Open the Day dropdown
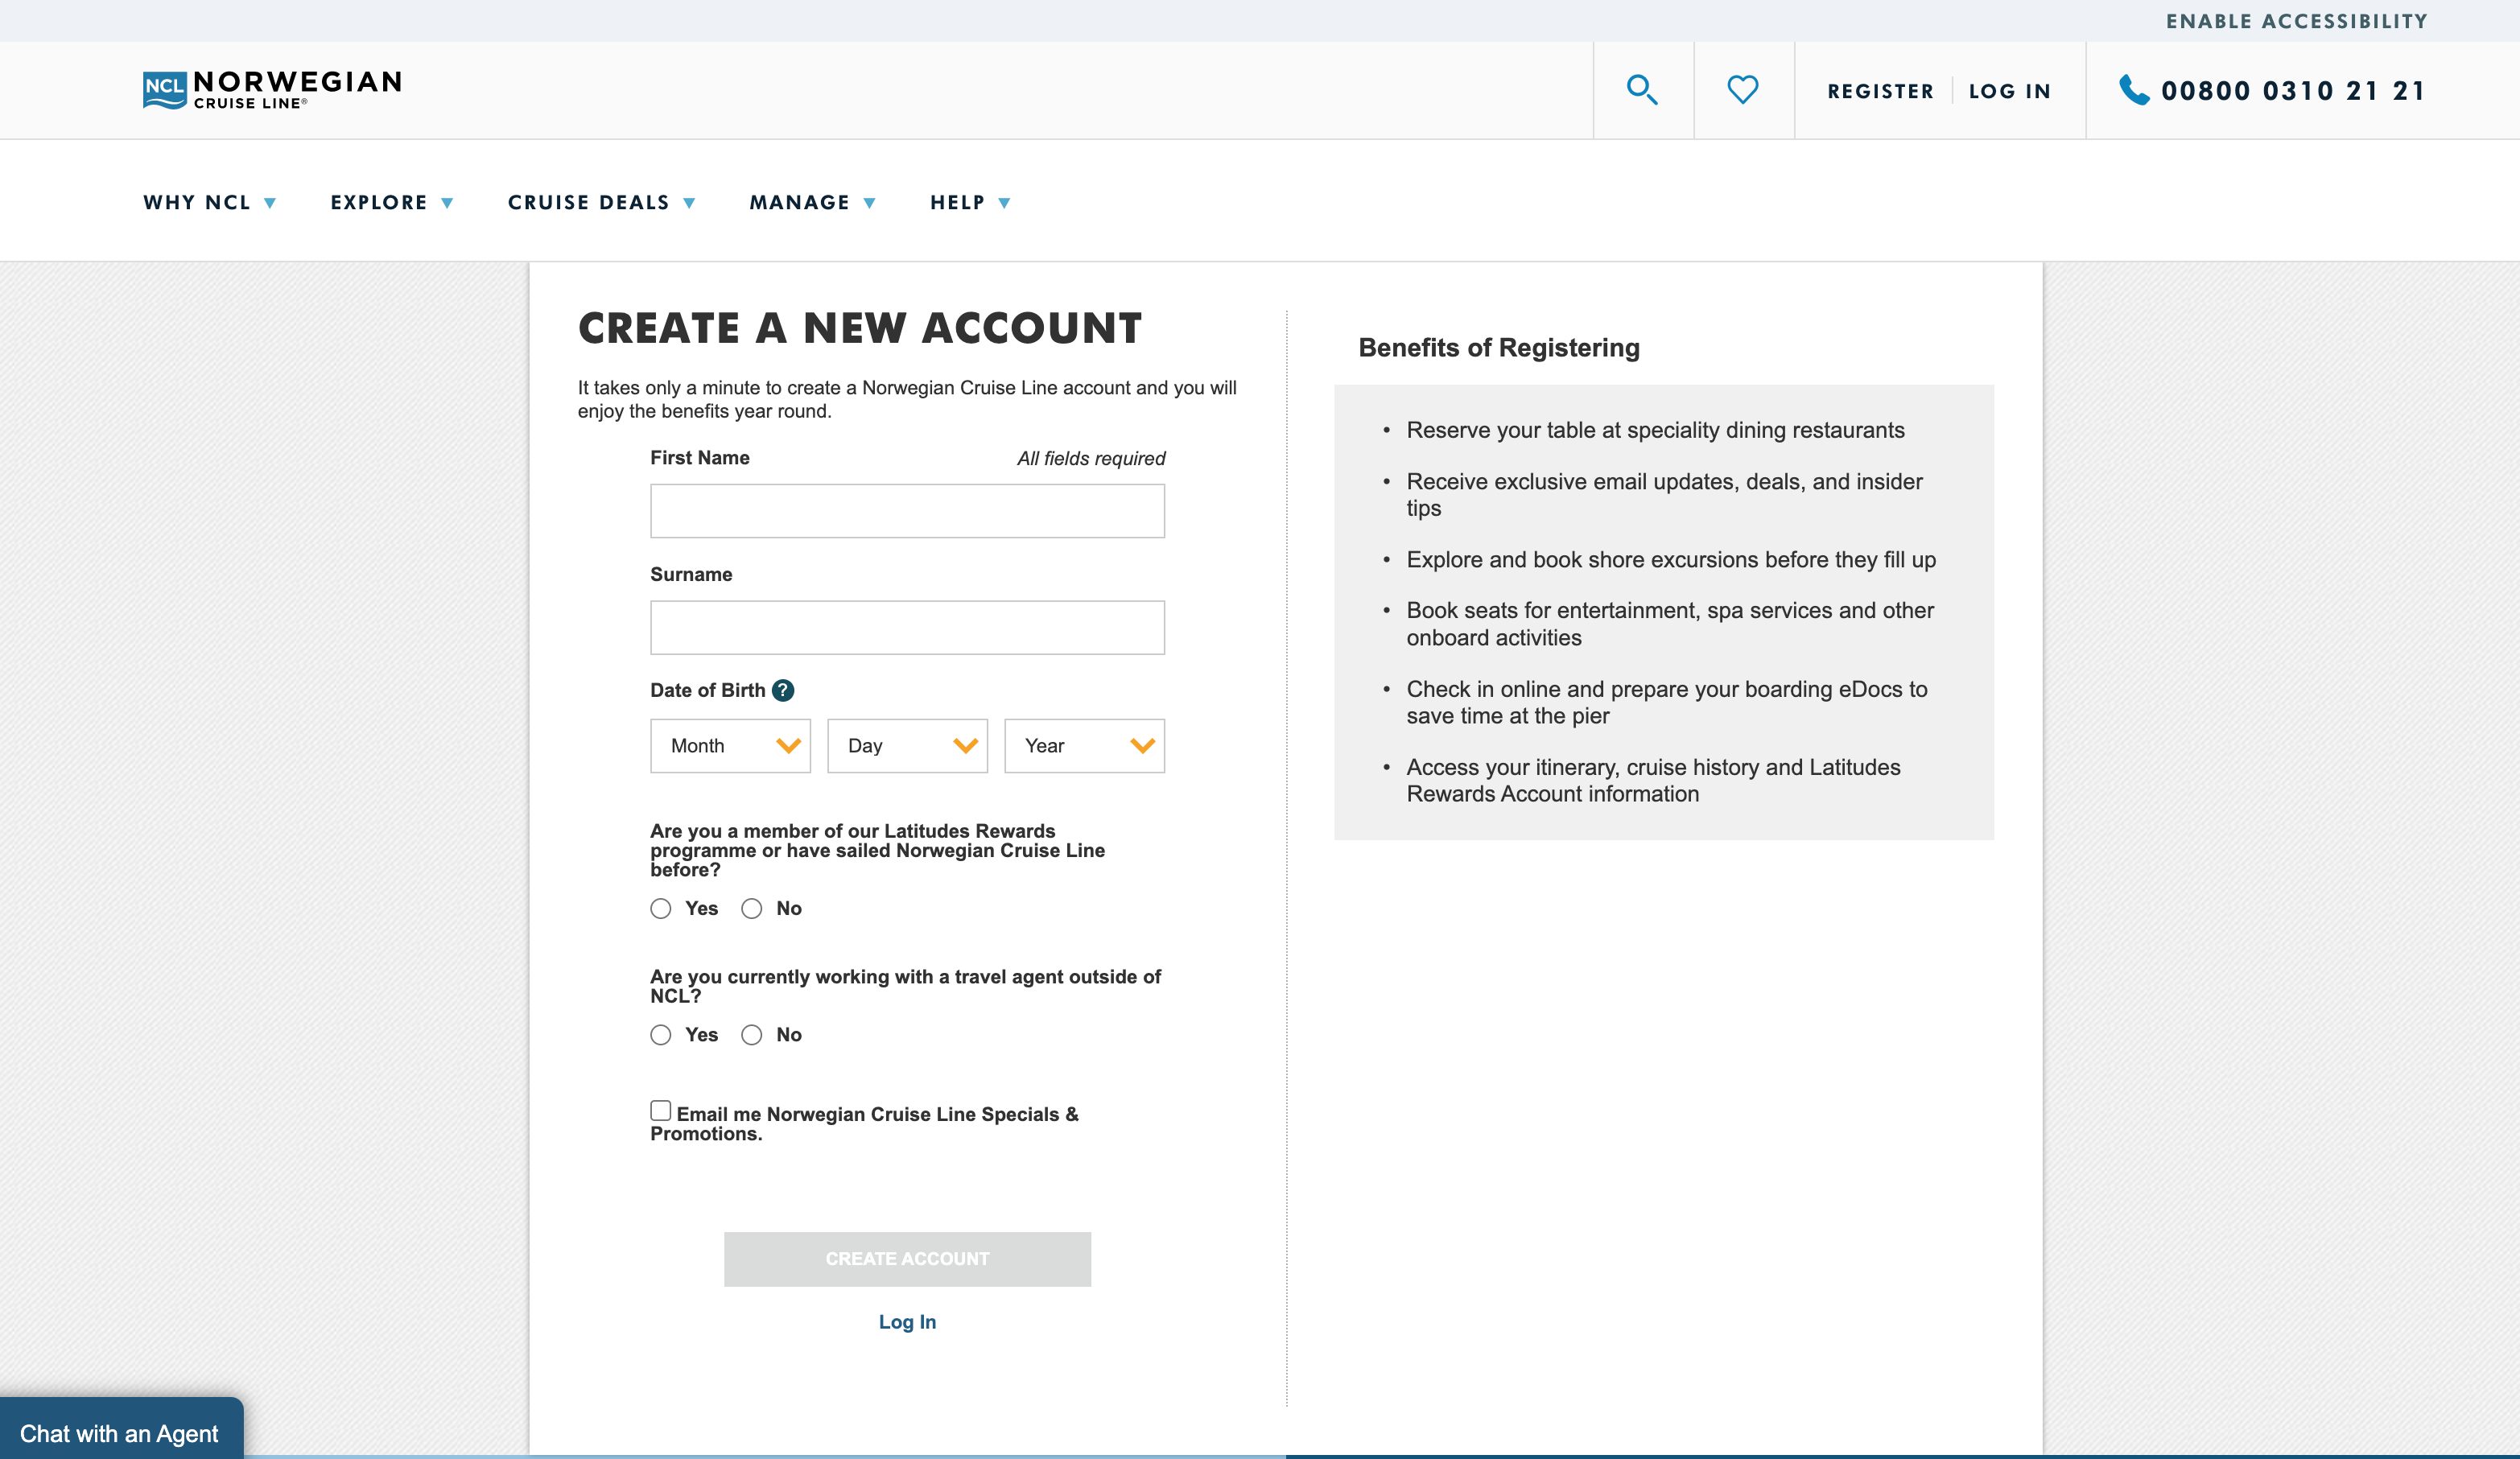Screen dimensions: 2520x1459 point(907,746)
